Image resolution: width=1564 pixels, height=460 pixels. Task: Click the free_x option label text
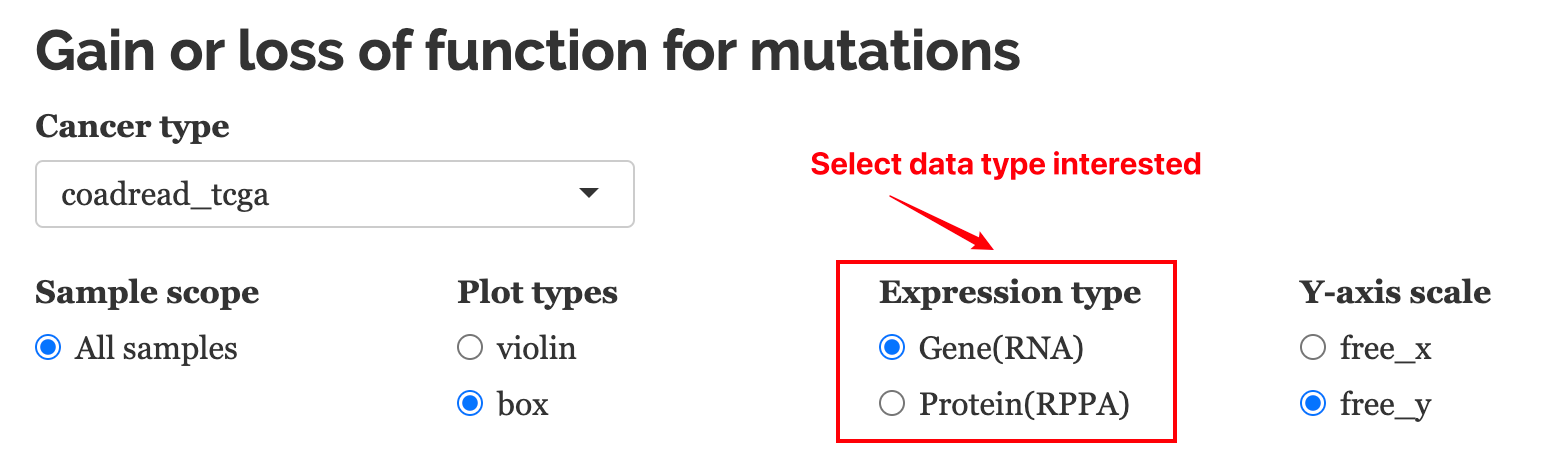tap(1386, 349)
